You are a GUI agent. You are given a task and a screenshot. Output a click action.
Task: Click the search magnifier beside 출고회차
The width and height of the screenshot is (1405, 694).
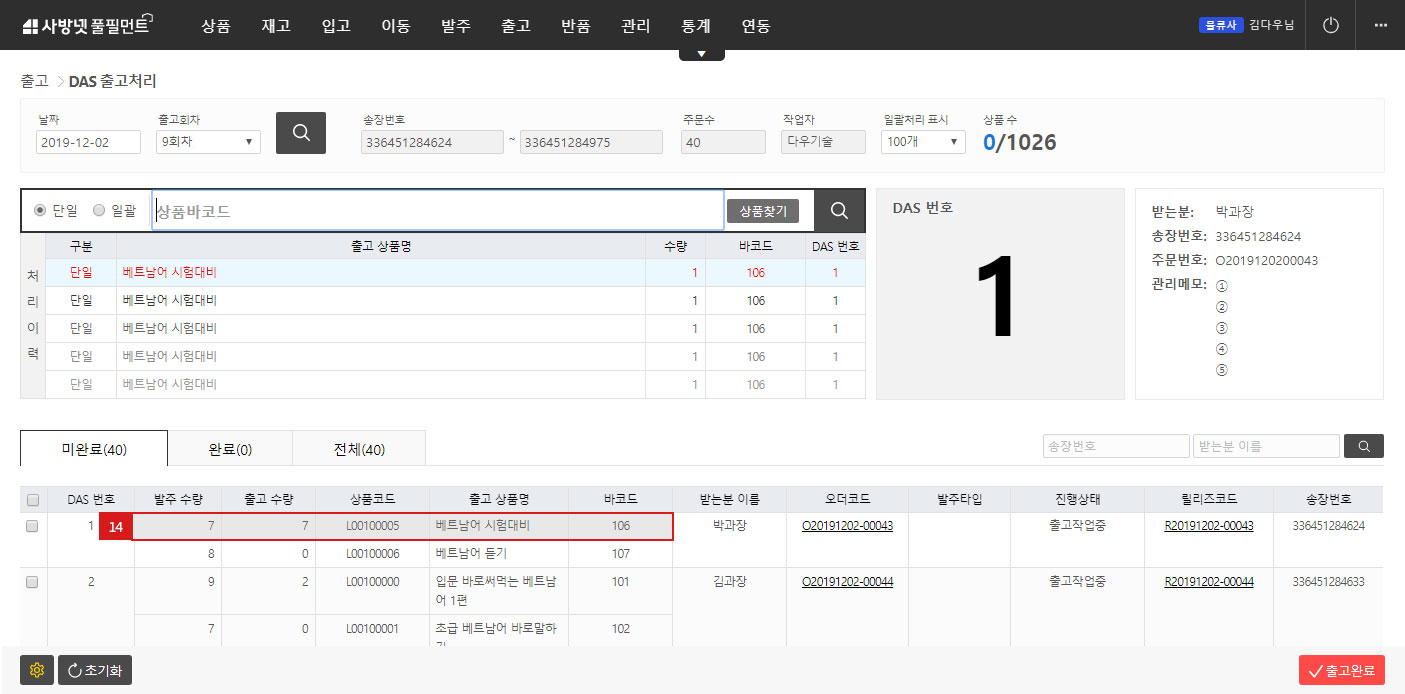point(301,132)
